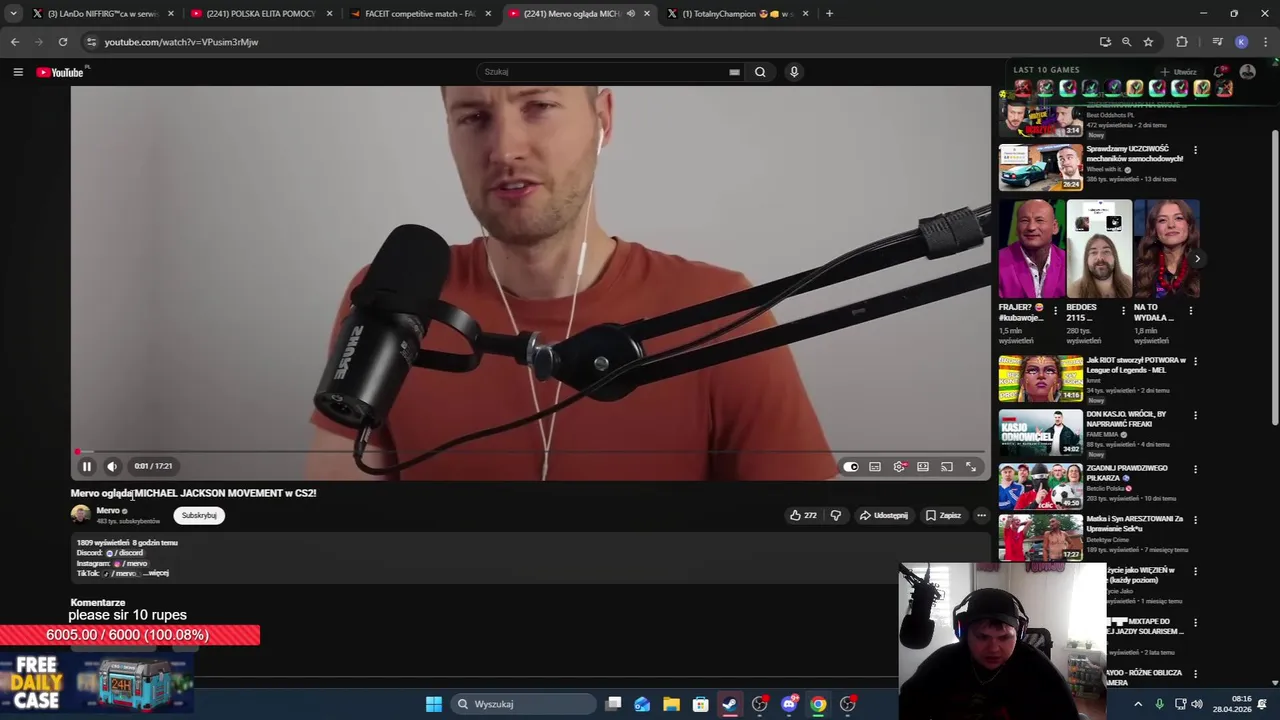Screen dimensions: 1280x720
Task: Open the Mervo channel avatar
Action: pyautogui.click(x=80, y=514)
